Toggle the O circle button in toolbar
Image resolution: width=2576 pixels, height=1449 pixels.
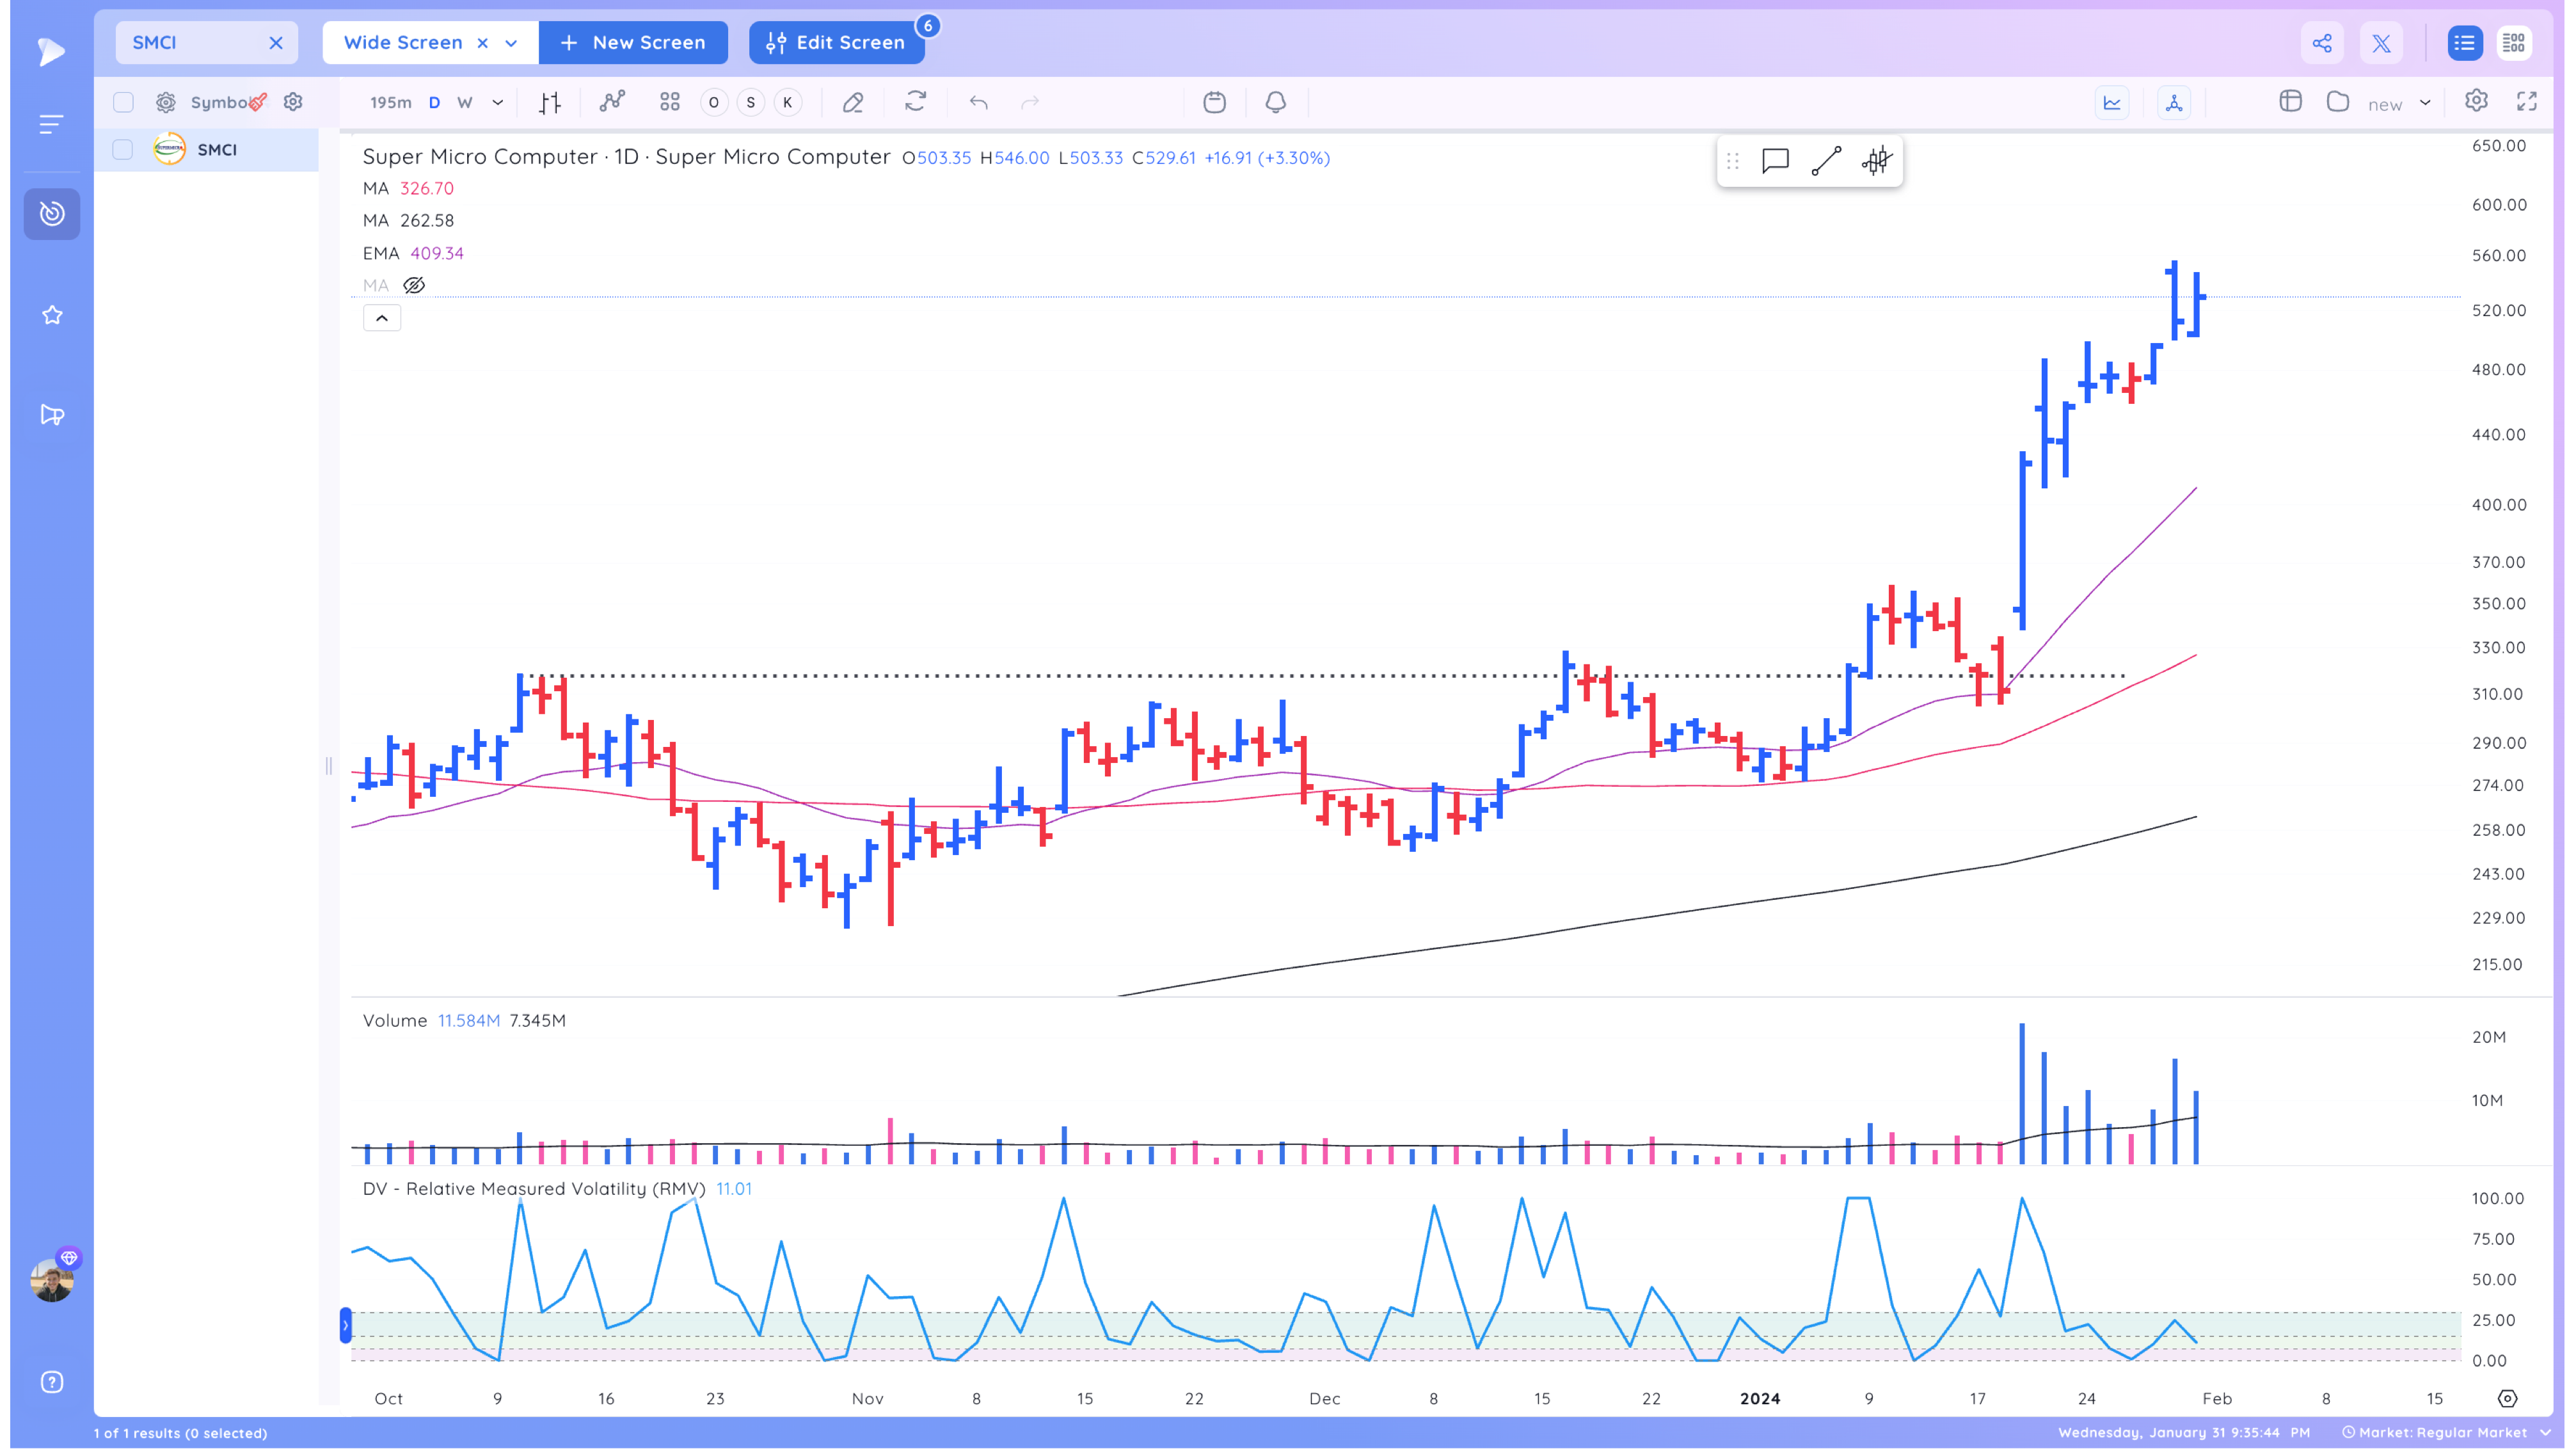click(x=714, y=102)
